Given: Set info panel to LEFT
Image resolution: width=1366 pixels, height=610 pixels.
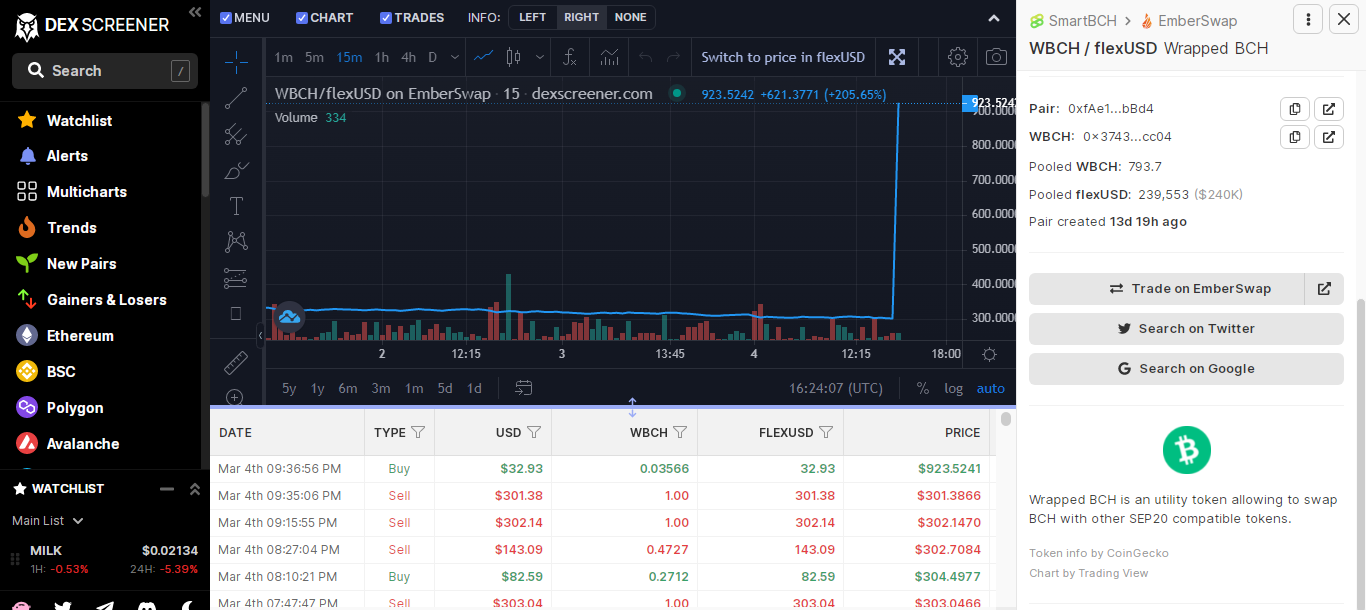Looking at the screenshot, I should (533, 17).
